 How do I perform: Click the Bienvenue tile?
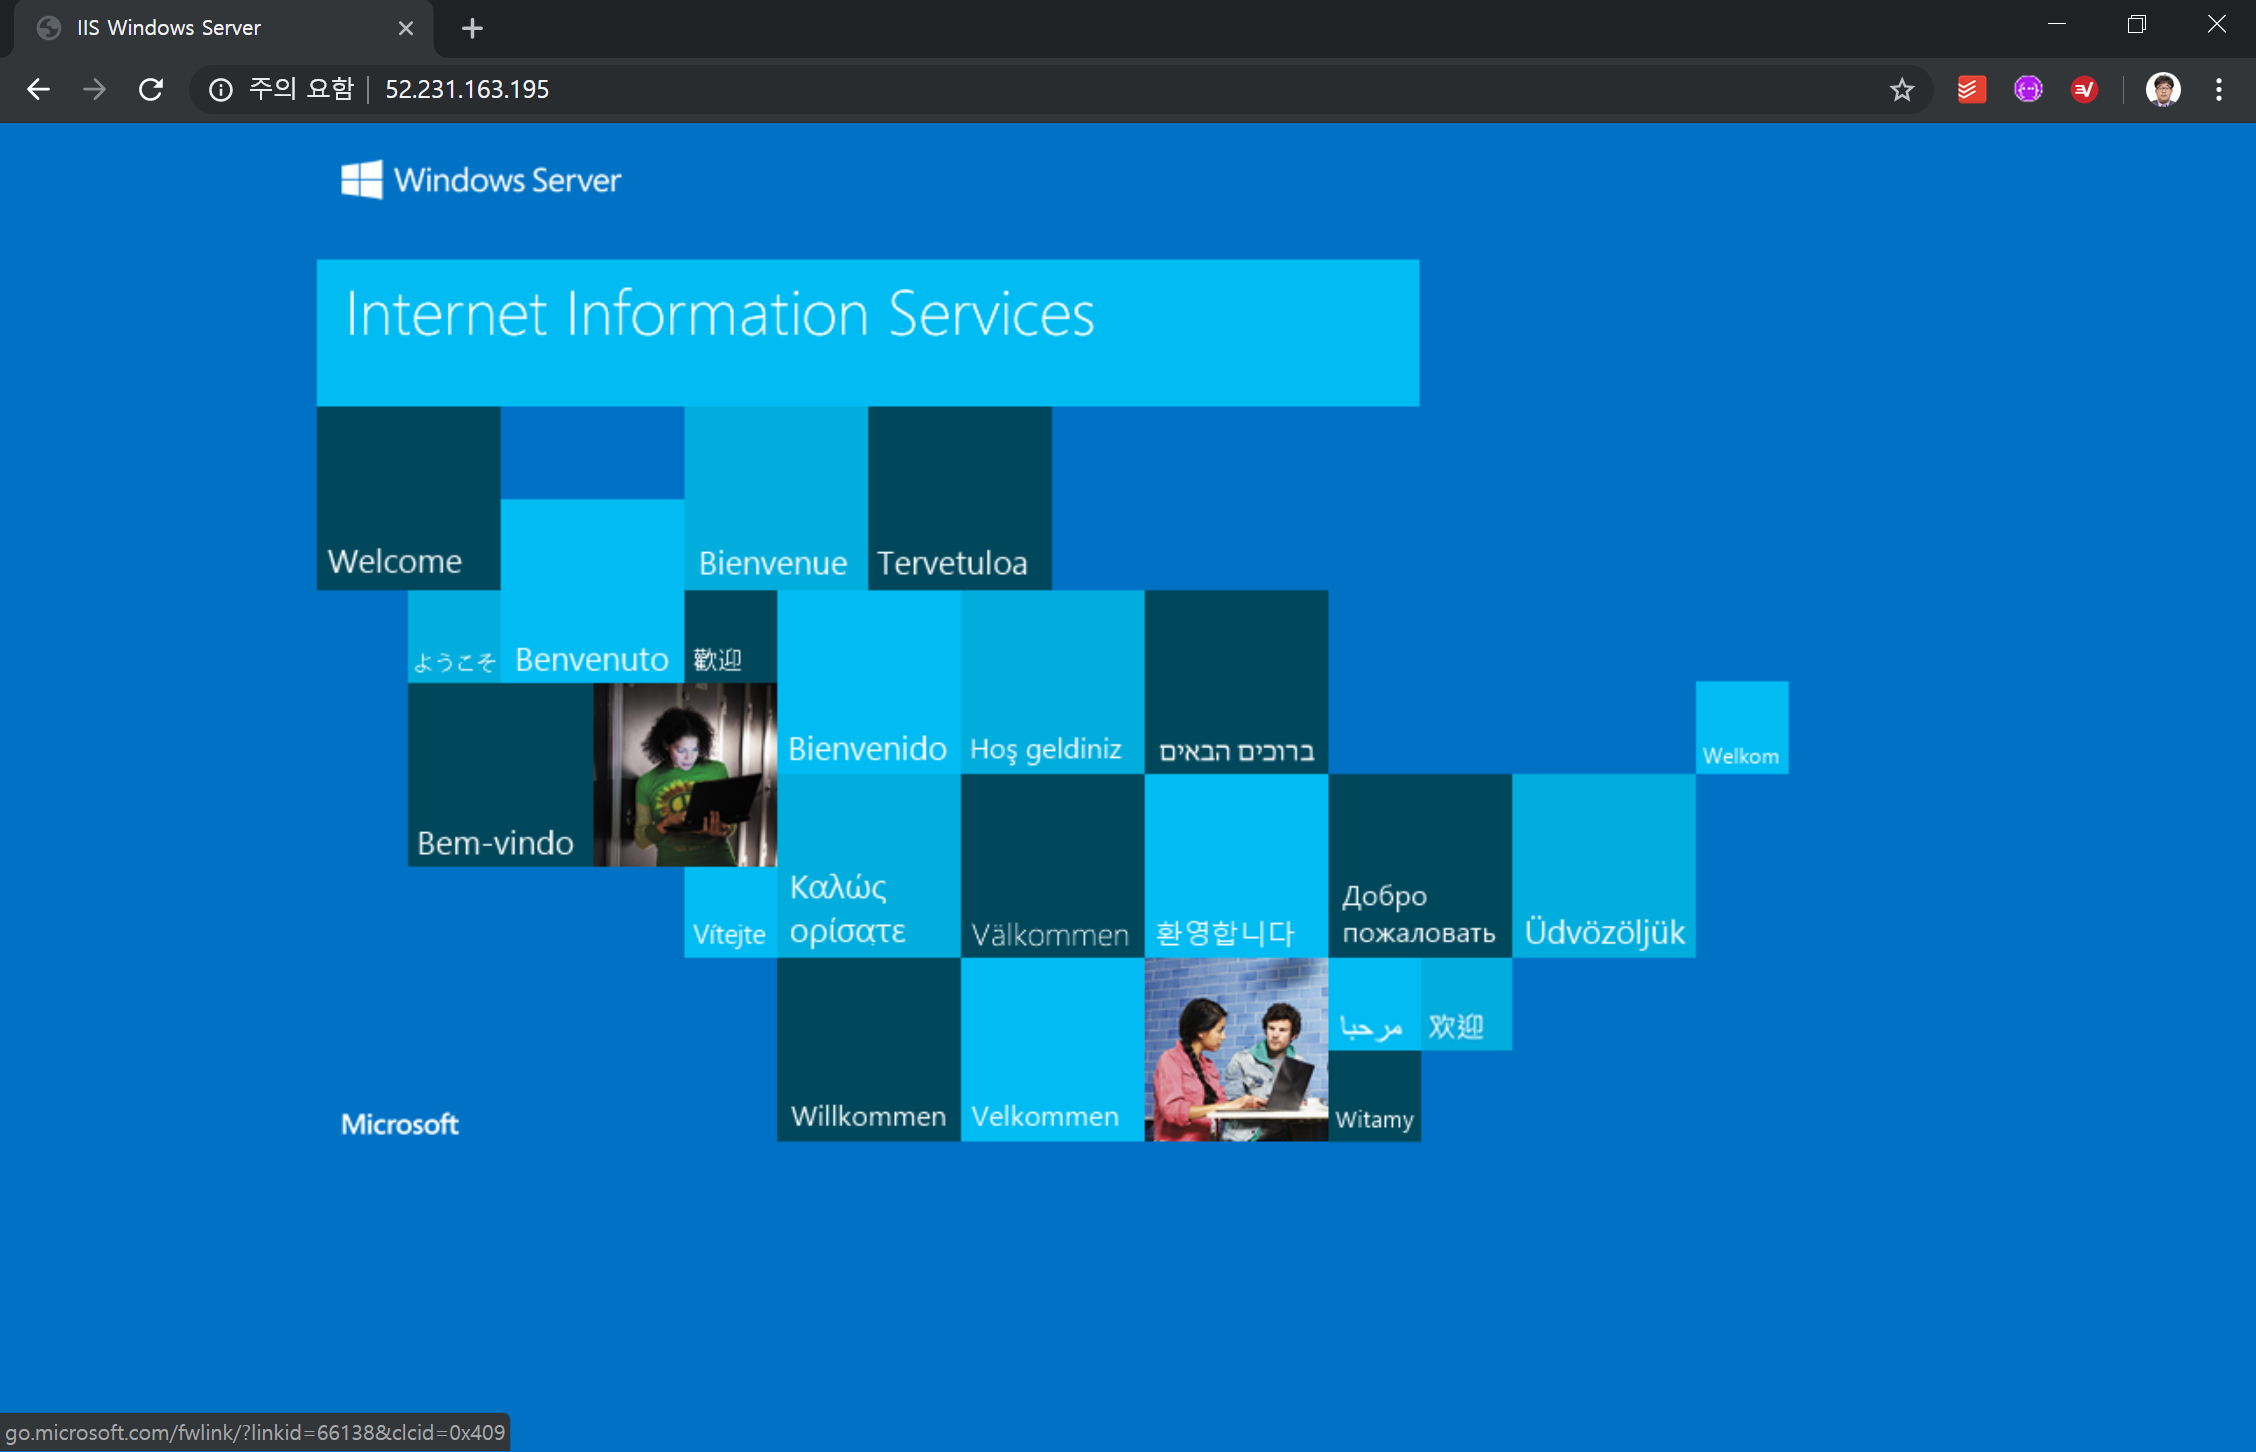(x=776, y=498)
